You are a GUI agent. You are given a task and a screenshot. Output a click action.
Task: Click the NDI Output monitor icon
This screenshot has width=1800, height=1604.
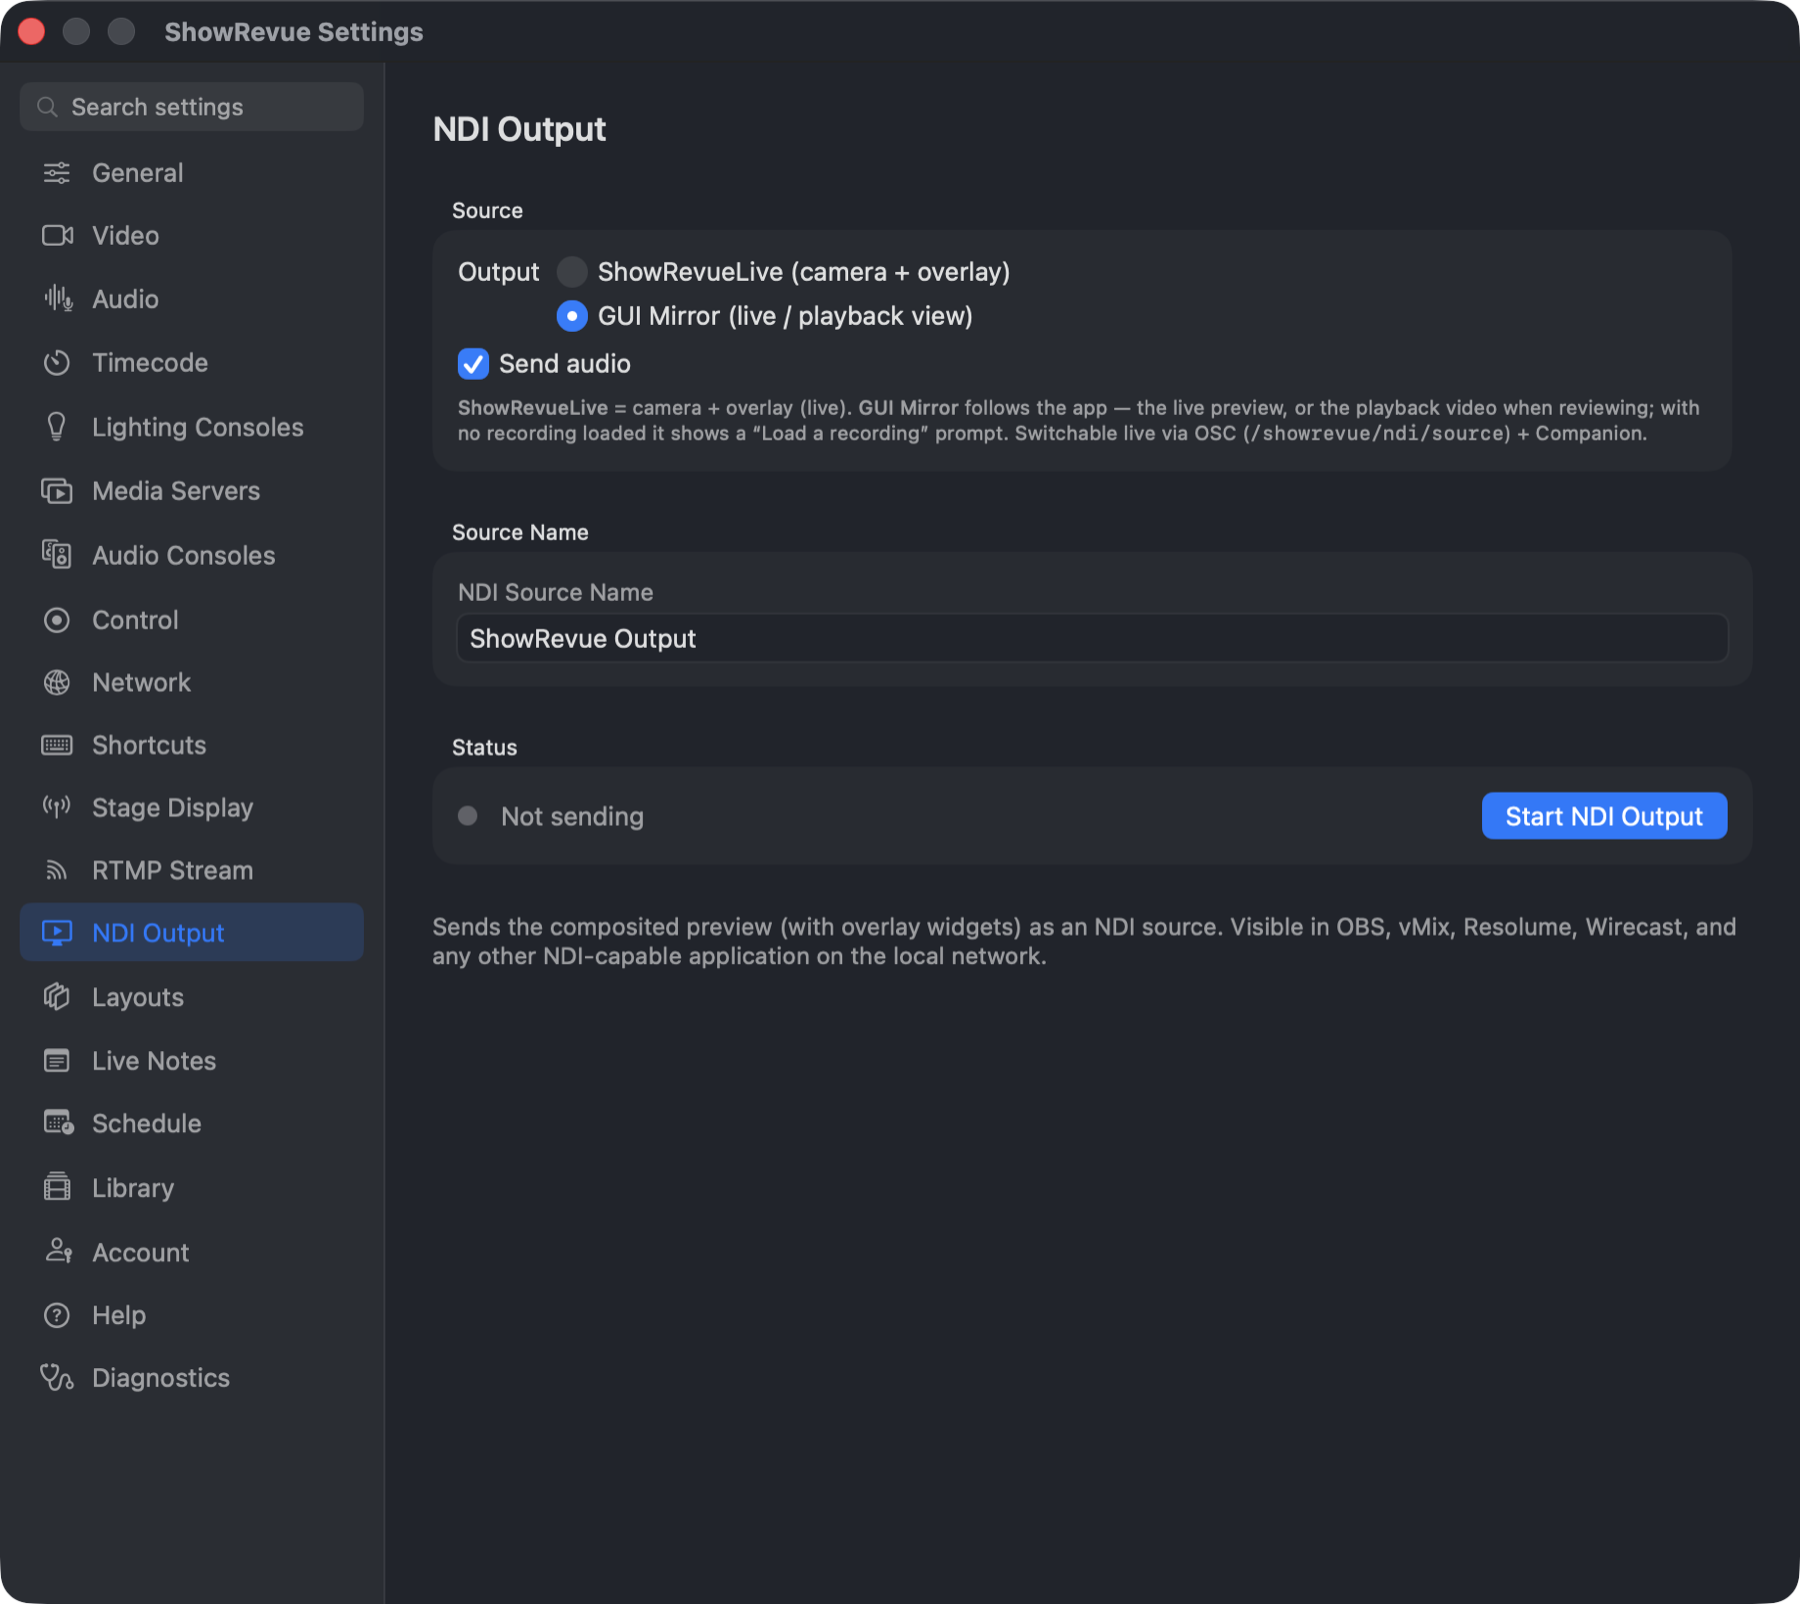click(x=57, y=933)
